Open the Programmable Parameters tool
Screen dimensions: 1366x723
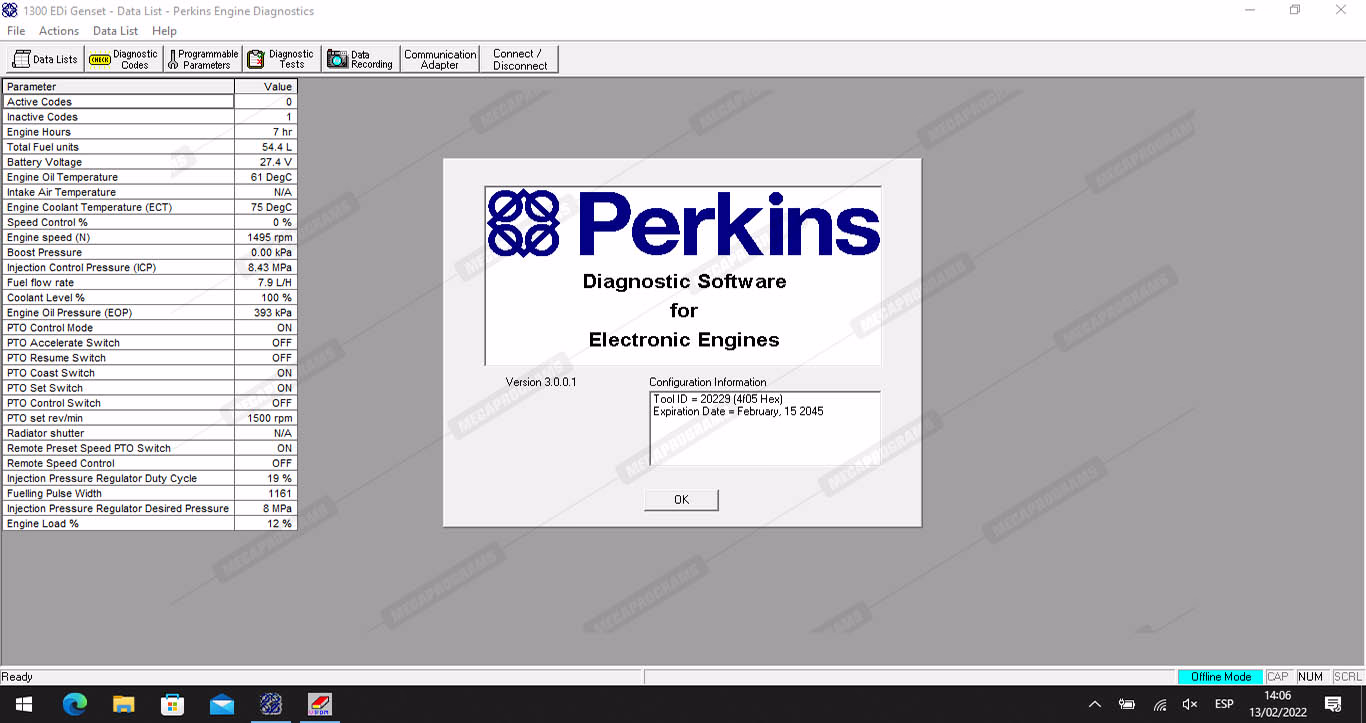(203, 60)
